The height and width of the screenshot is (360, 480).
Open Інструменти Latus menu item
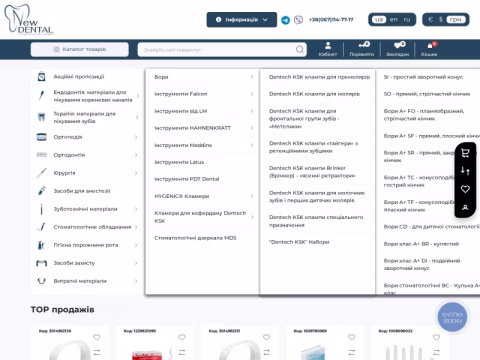pyautogui.click(x=179, y=162)
